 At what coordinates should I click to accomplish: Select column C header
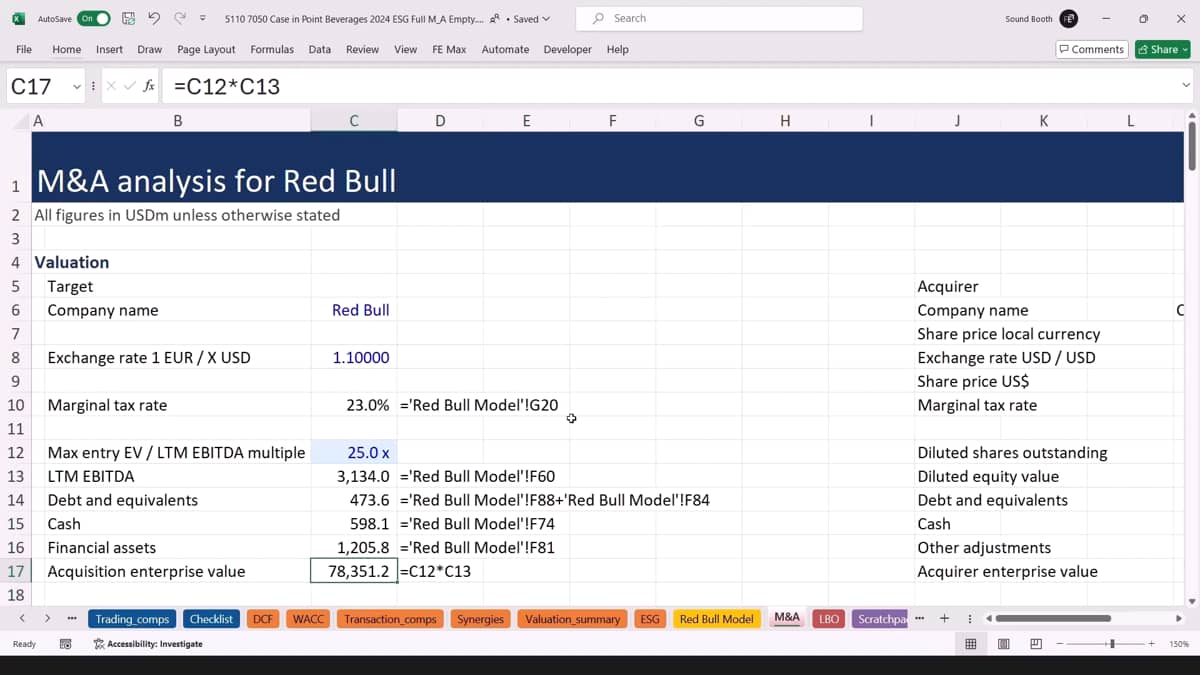coord(354,121)
